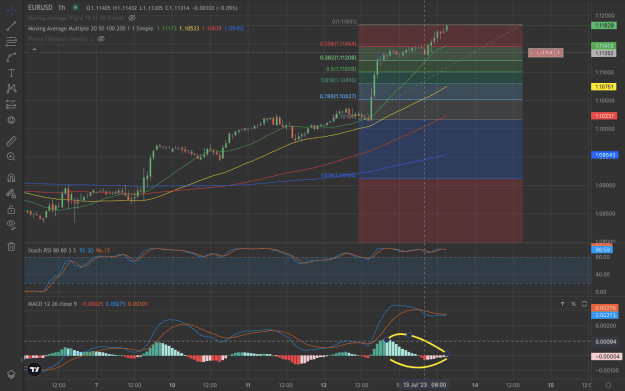Collapse the indicator legend with chevron
625x391 pixels.
[34, 49]
